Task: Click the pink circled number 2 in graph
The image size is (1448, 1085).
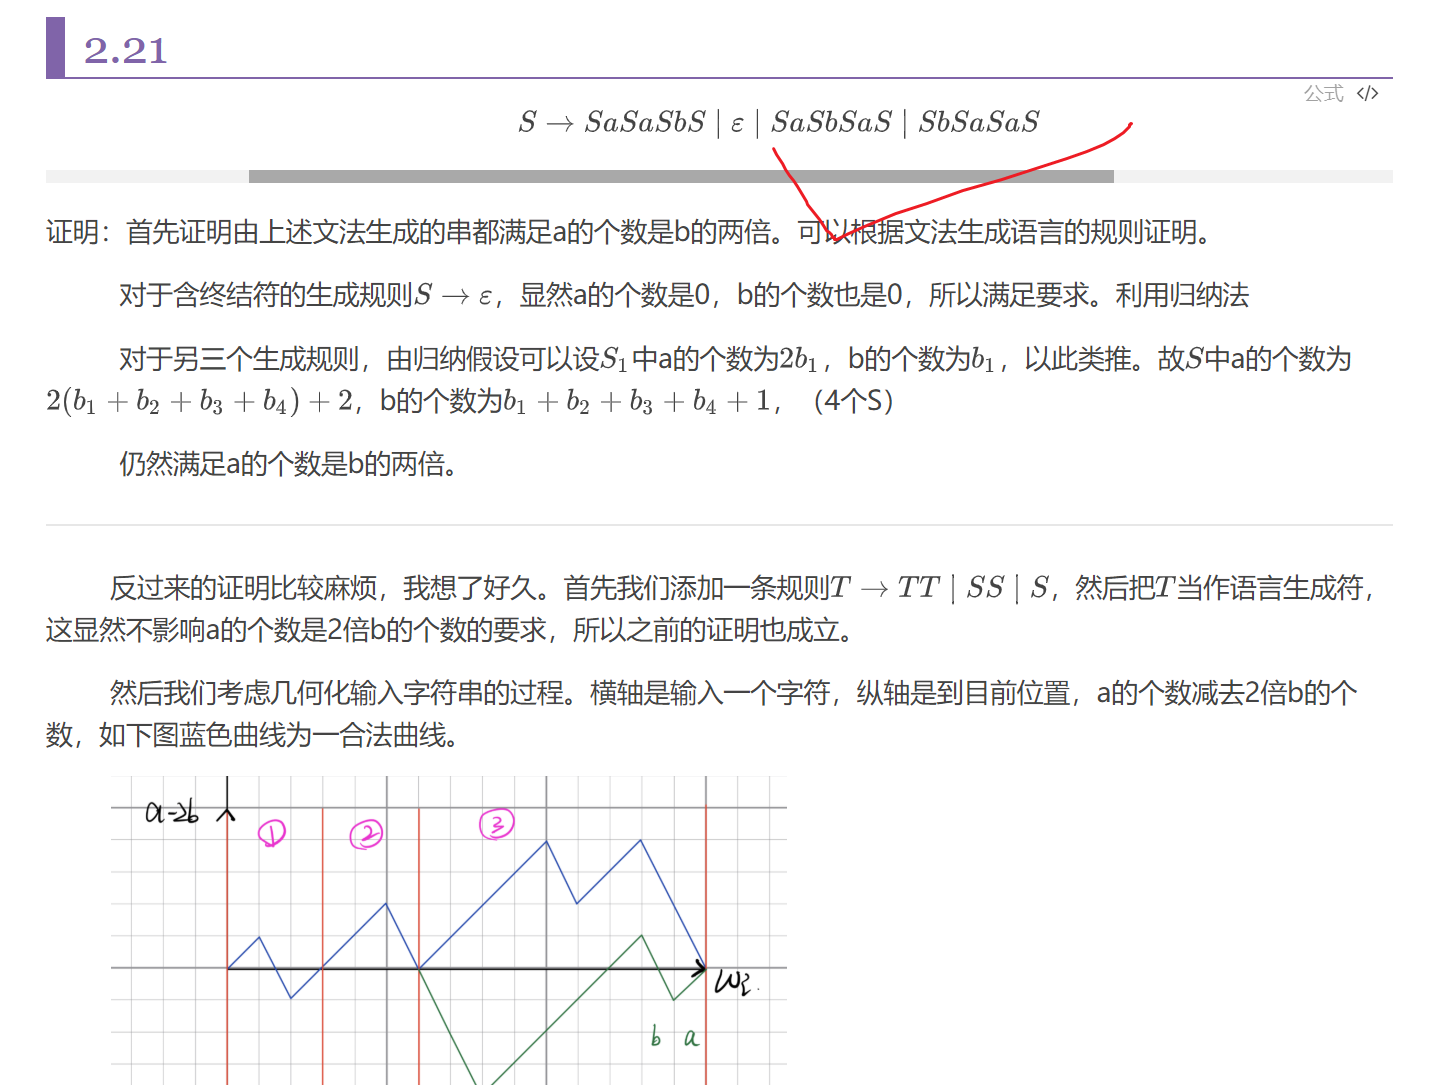Action: click(366, 834)
